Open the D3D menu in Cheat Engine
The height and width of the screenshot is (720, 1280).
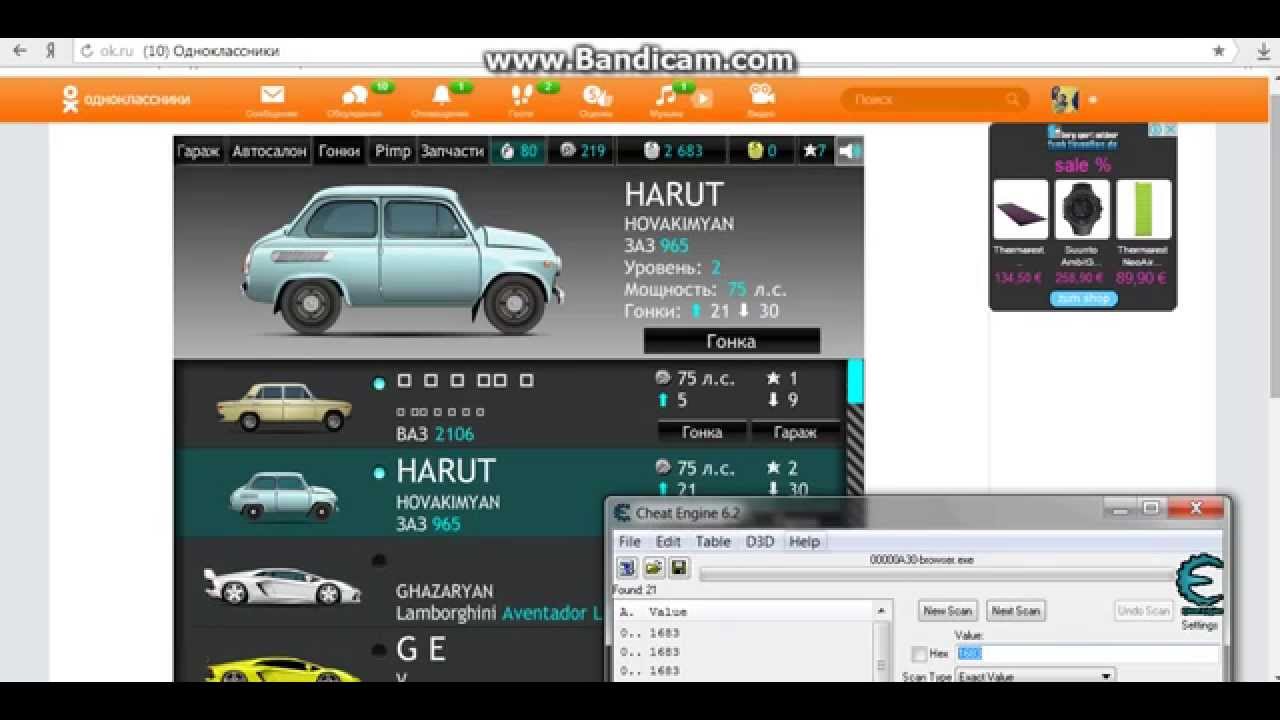coord(759,542)
